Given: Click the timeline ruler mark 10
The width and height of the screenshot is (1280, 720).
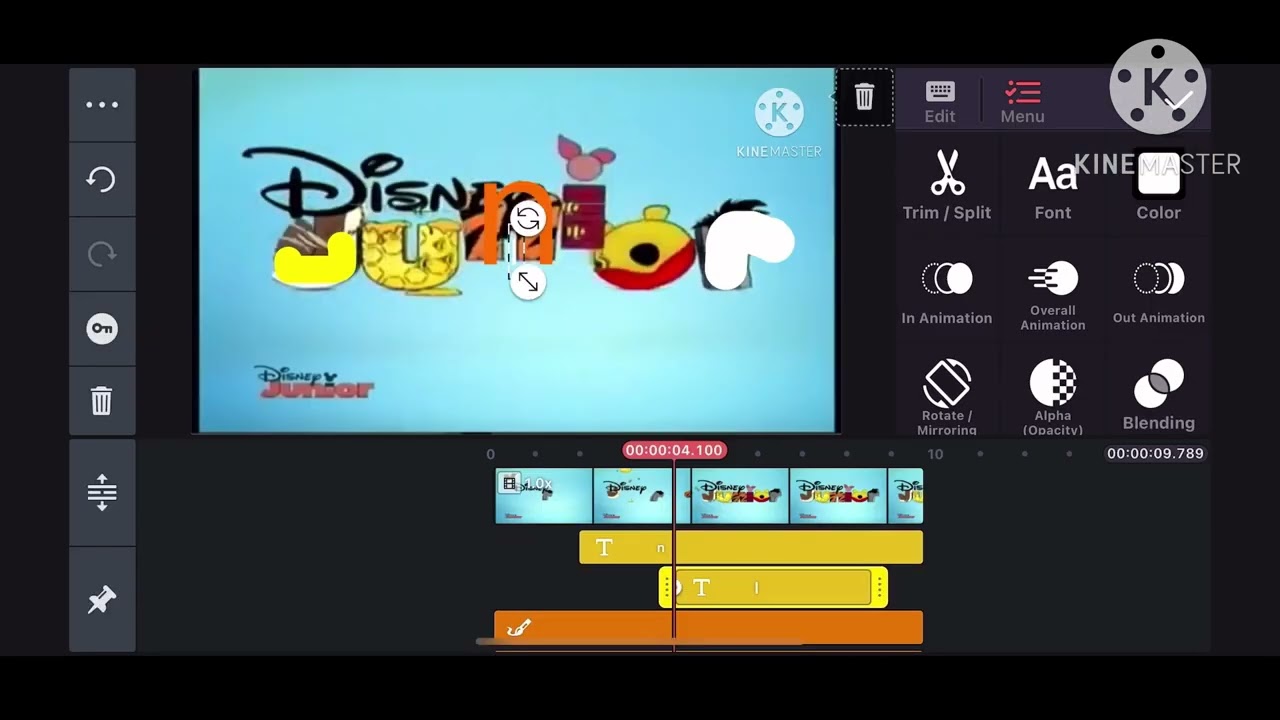Looking at the screenshot, I should 934,454.
